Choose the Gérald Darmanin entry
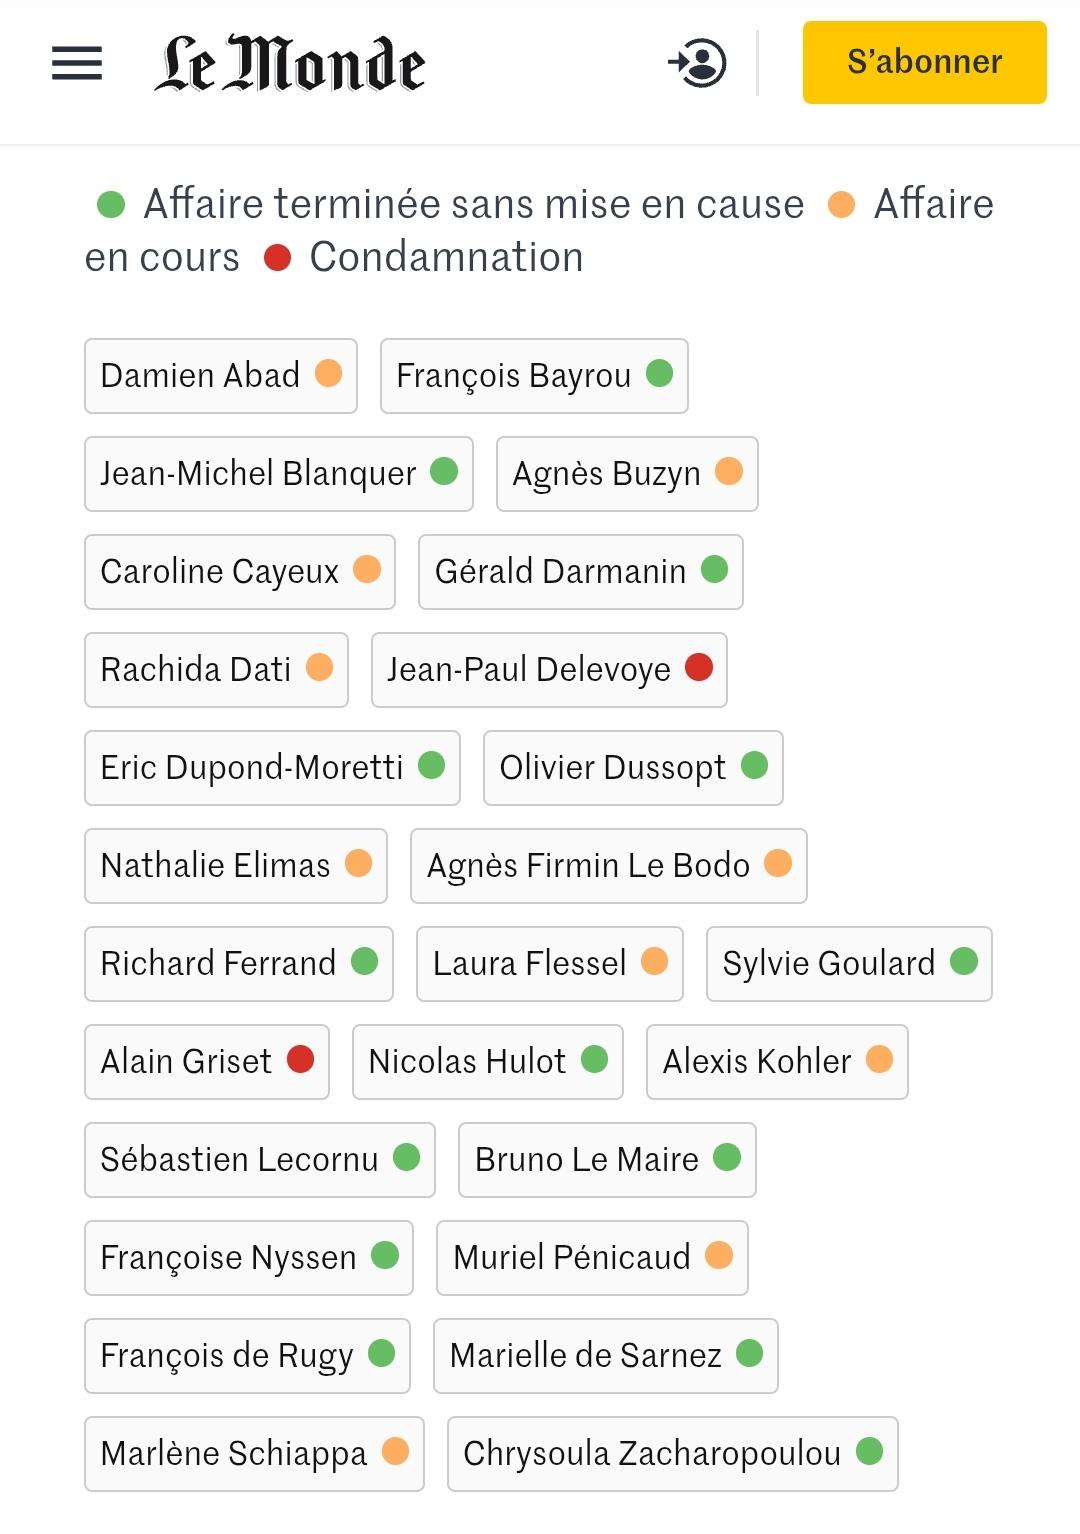This screenshot has width=1080, height=1534. point(580,572)
